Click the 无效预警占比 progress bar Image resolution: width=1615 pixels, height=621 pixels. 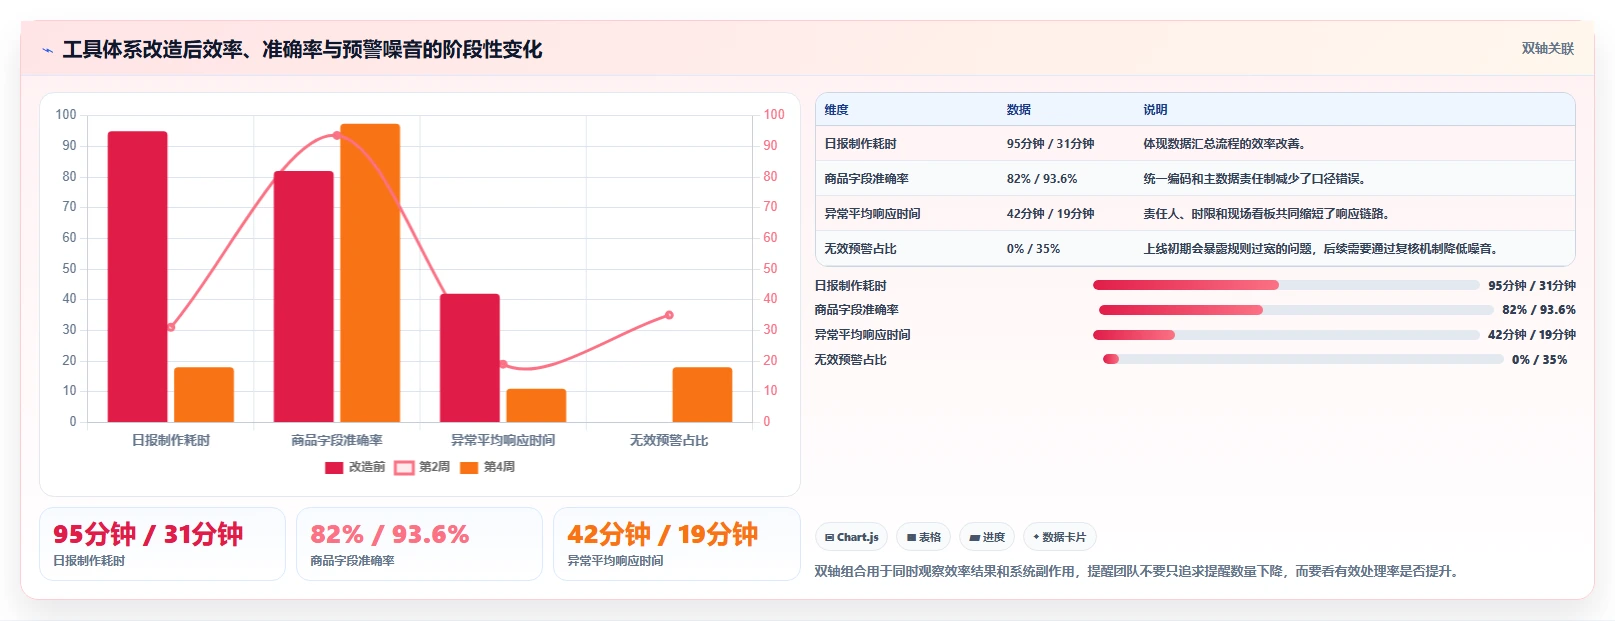pos(1303,359)
